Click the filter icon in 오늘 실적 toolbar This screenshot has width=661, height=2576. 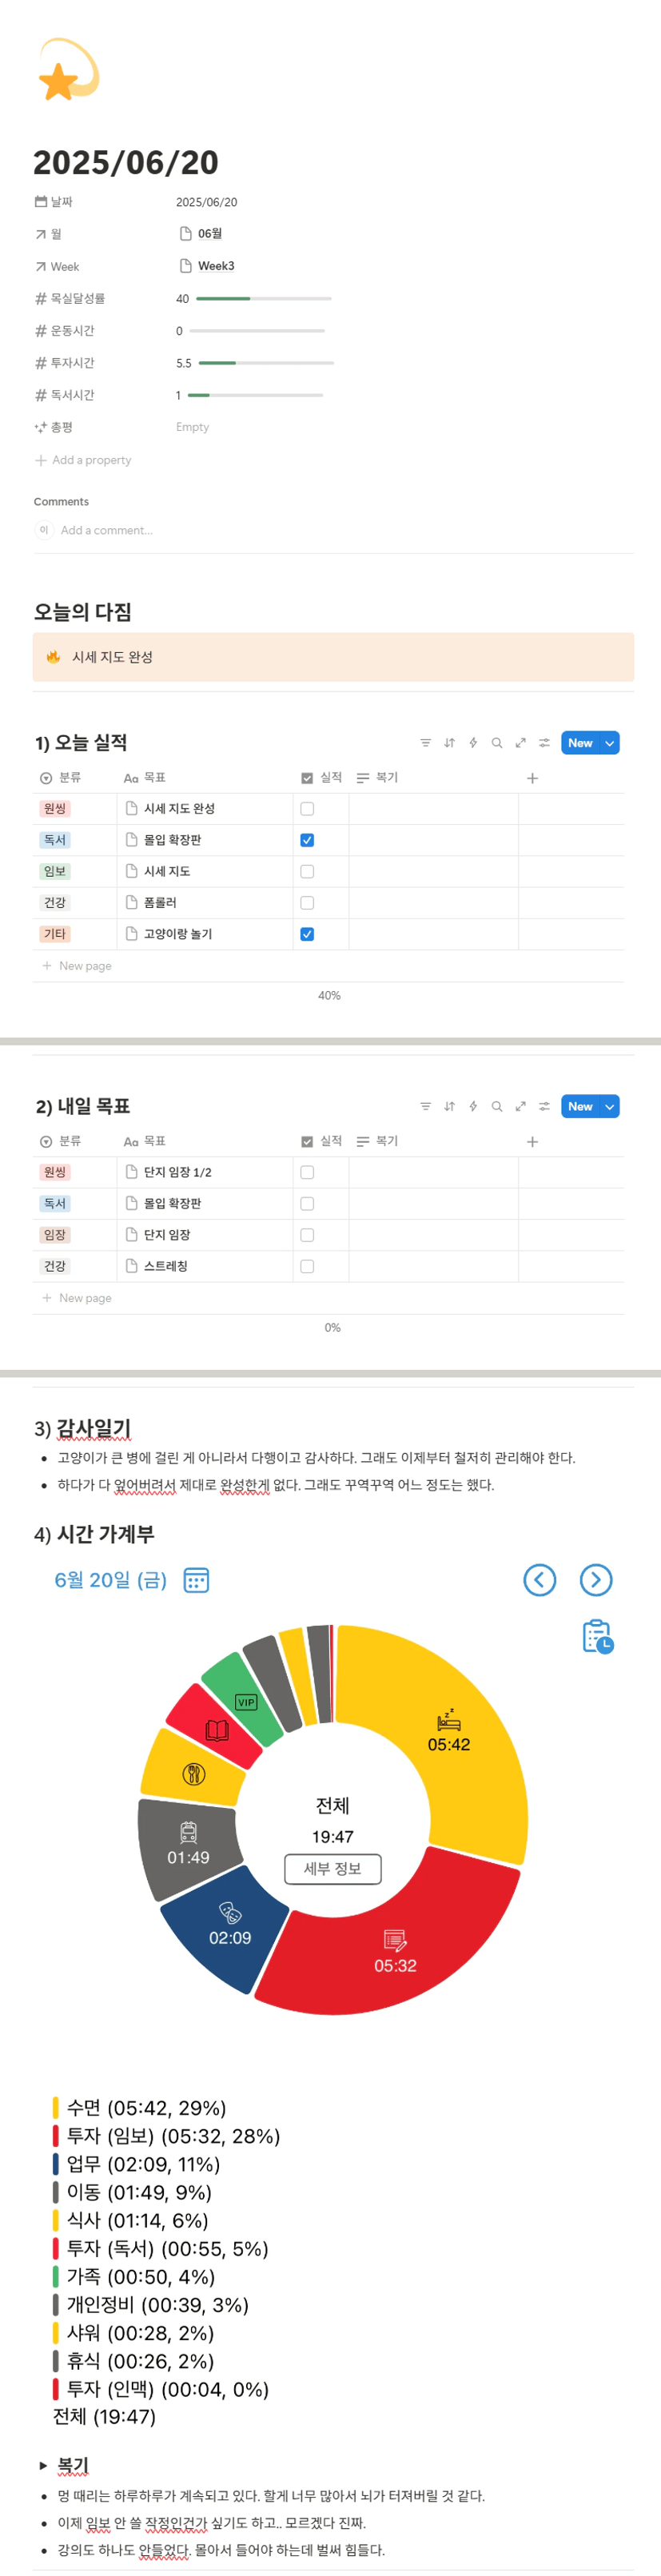tap(425, 743)
